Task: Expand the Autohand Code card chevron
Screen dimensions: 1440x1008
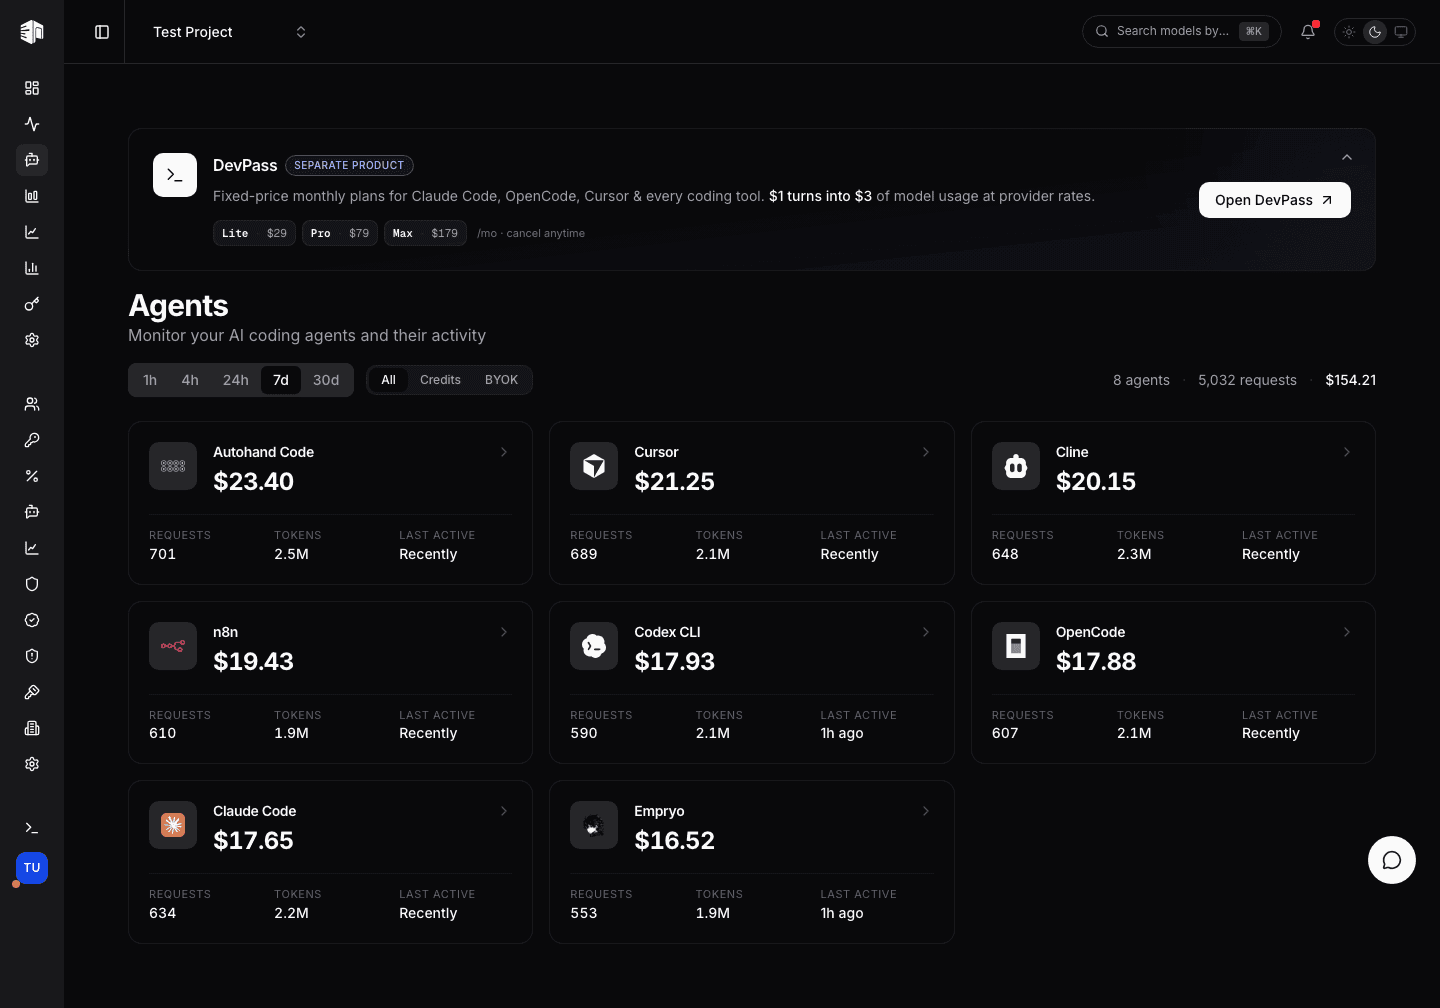Action: (x=504, y=452)
